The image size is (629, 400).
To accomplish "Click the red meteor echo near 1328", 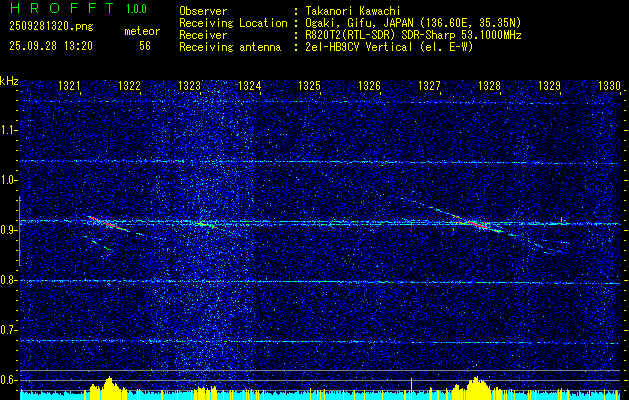I will [477, 224].
